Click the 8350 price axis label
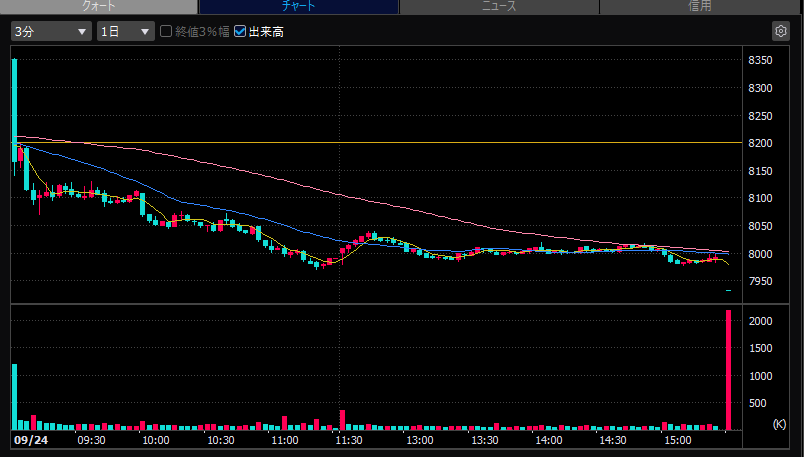 point(760,60)
